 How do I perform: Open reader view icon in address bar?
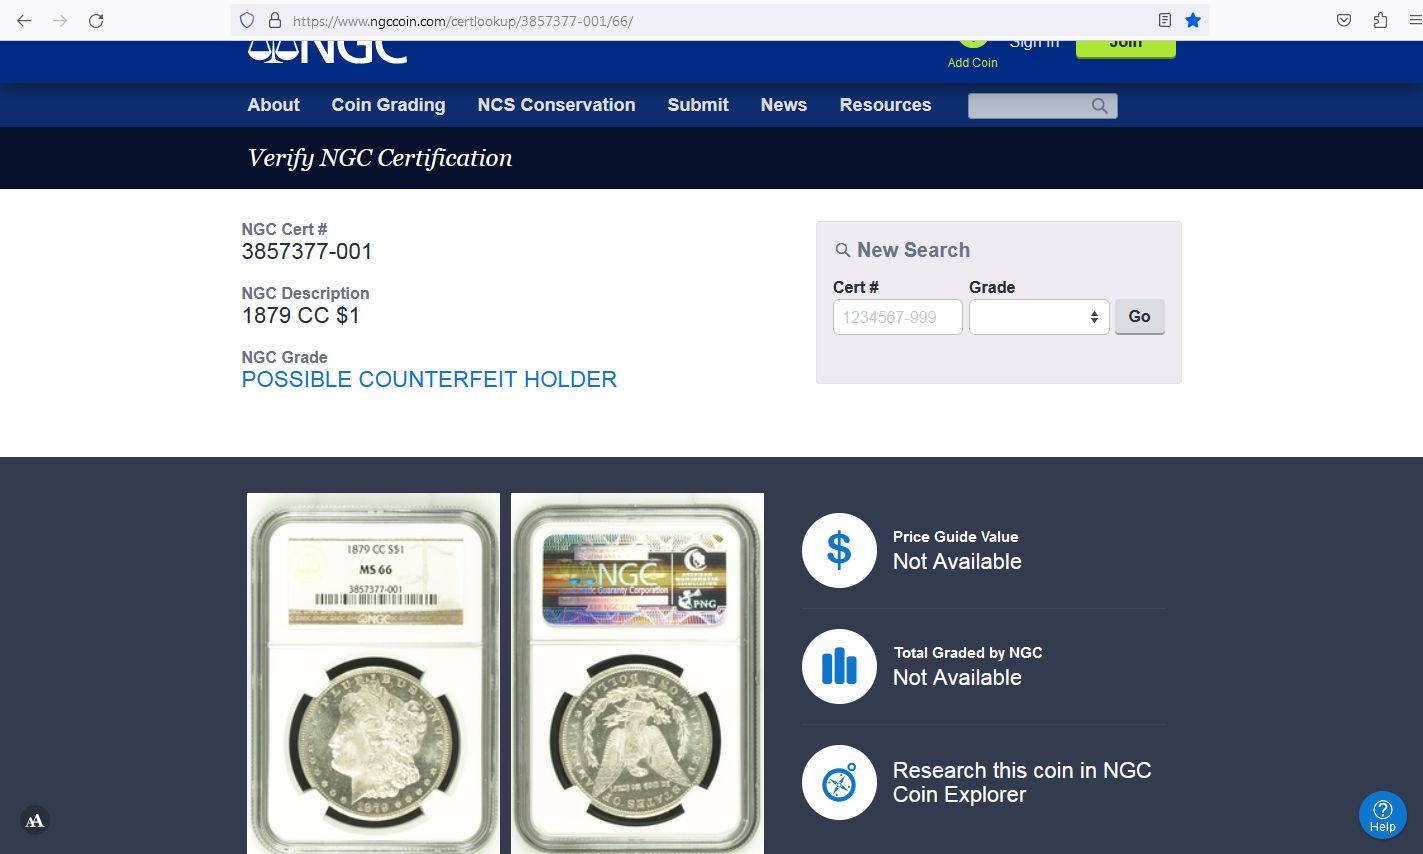point(1164,20)
